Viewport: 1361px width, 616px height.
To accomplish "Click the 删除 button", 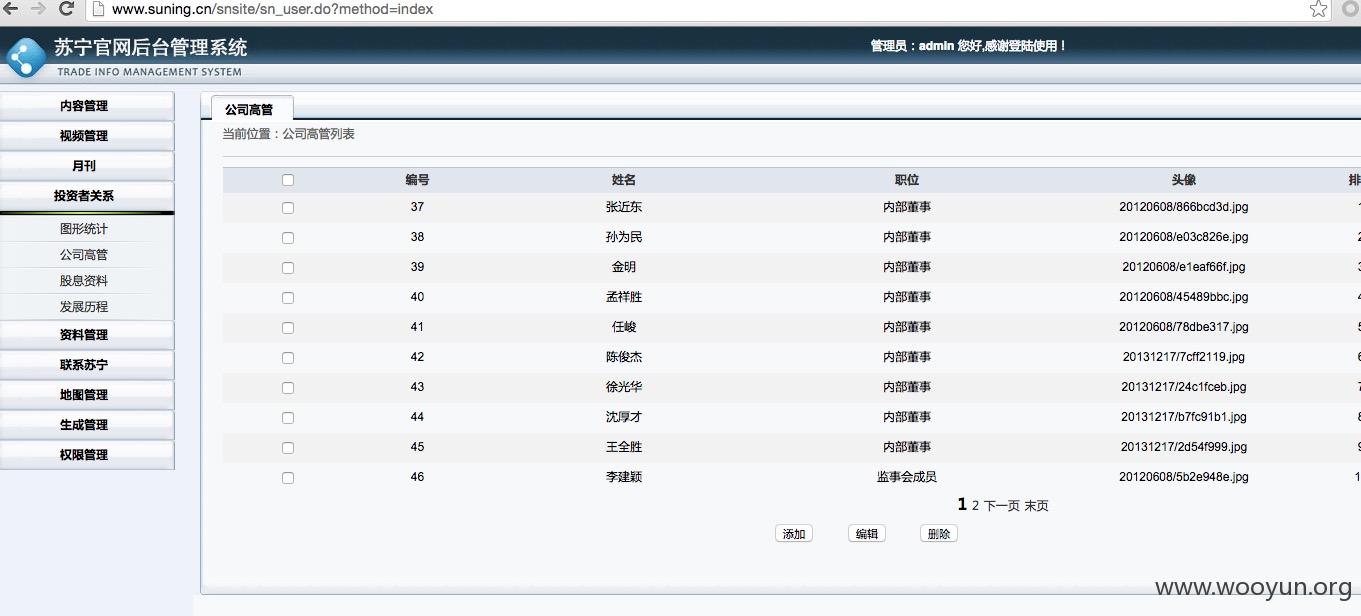I will (x=939, y=534).
